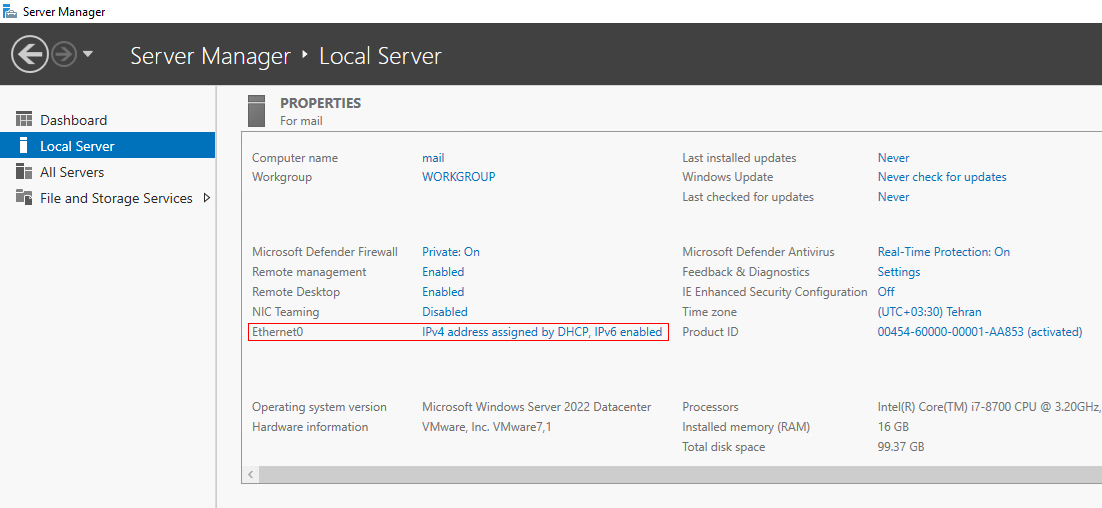Screen dimensions: 1102x508
Task: Click the All Servers sidebar icon
Action: [x=24, y=171]
